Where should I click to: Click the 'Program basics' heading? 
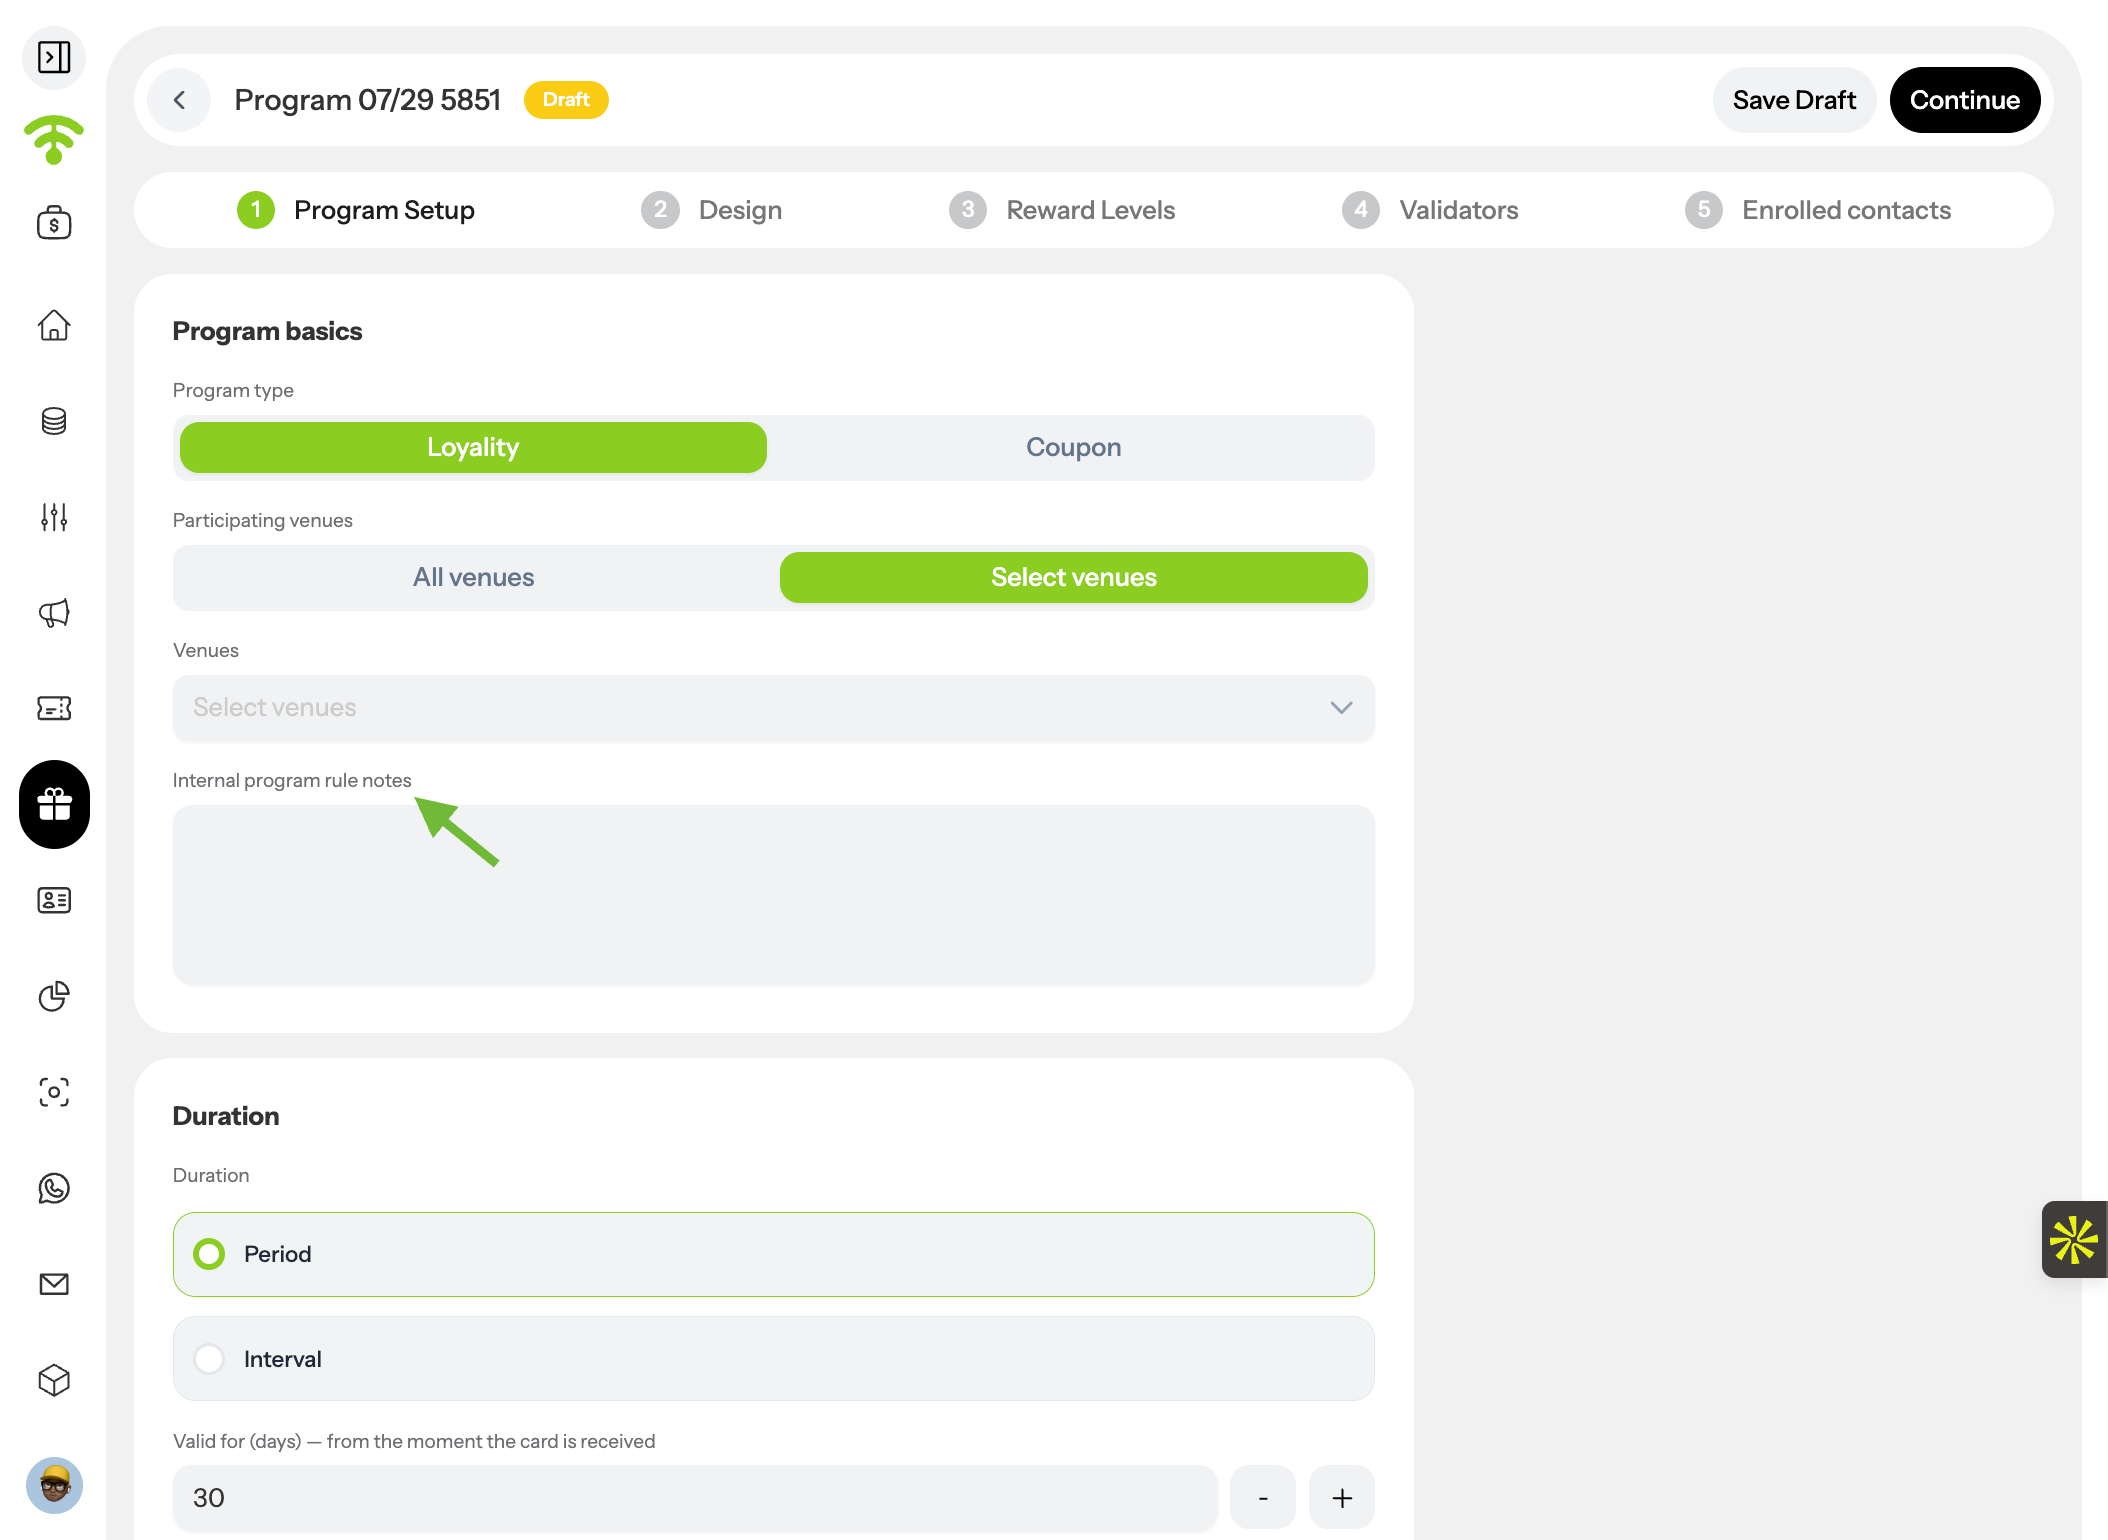[x=267, y=331]
